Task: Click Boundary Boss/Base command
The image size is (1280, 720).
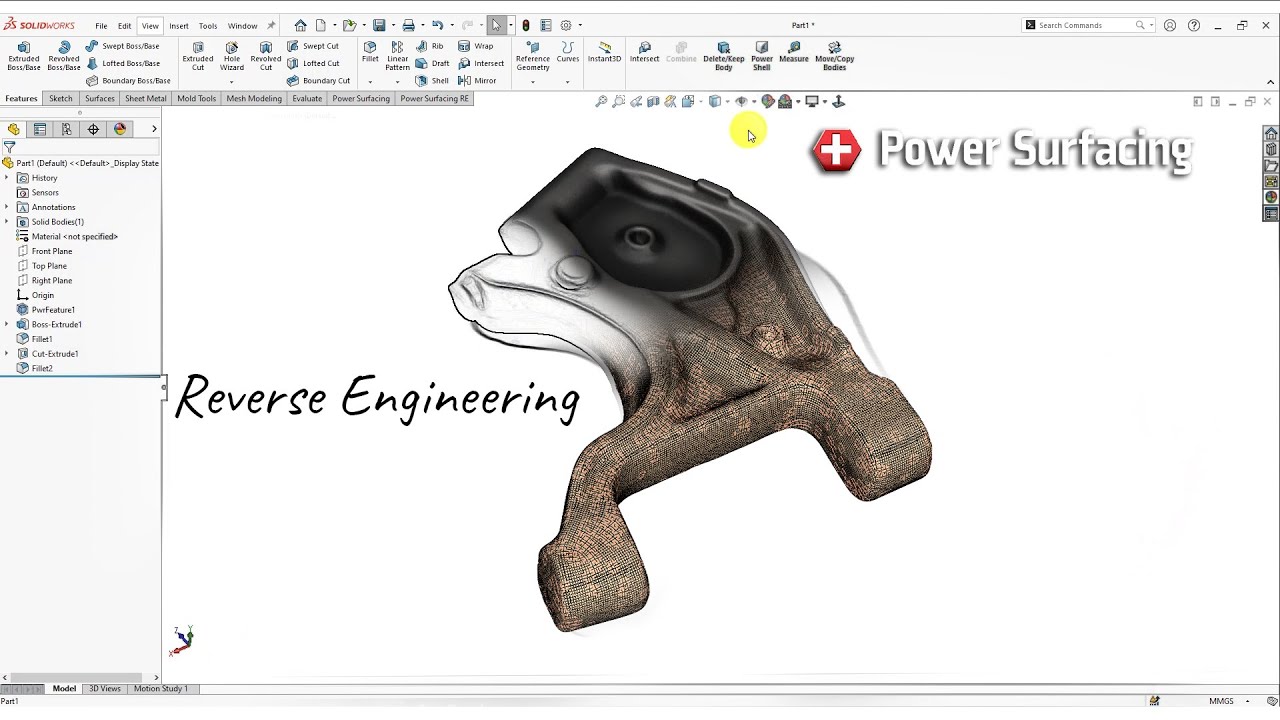Action: coord(128,80)
